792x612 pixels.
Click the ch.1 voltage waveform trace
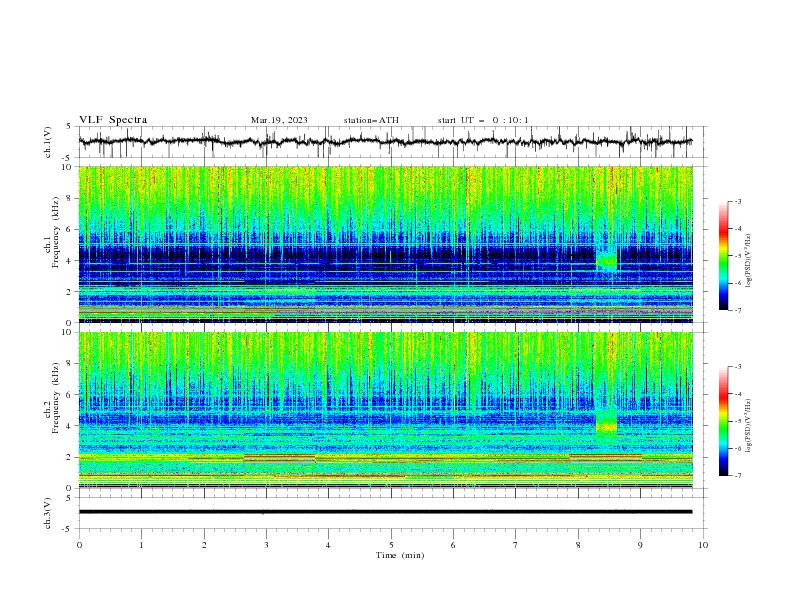click(385, 142)
